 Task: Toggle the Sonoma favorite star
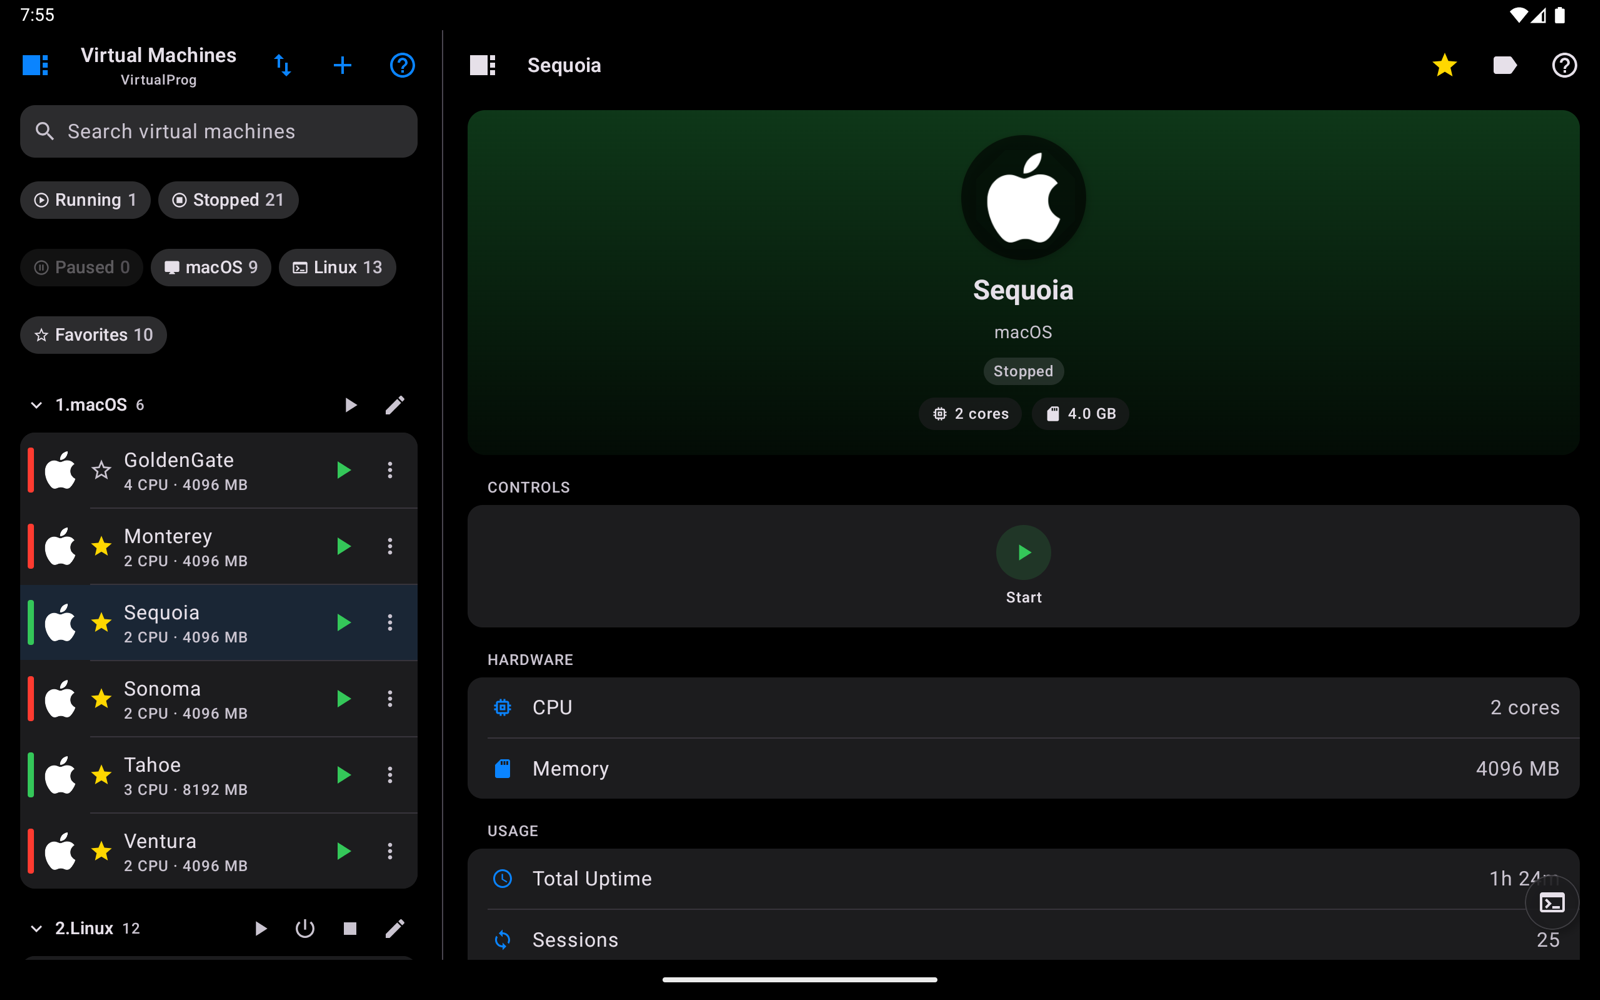coord(101,699)
